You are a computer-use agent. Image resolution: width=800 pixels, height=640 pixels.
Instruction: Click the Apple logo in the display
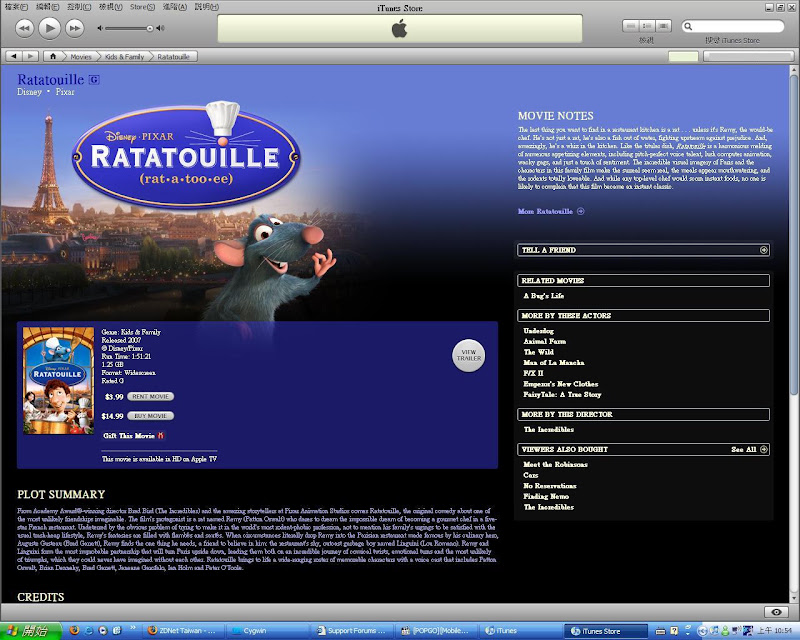pos(399,29)
